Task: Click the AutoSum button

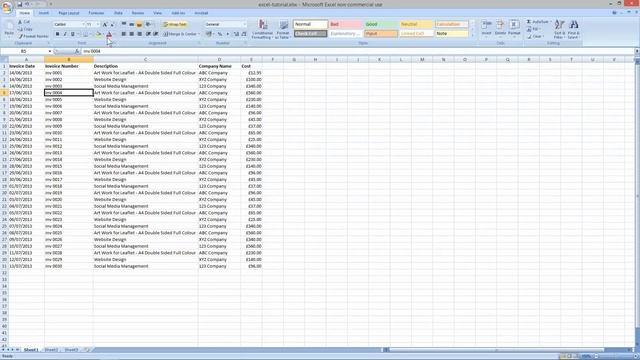Action: (x=538, y=22)
